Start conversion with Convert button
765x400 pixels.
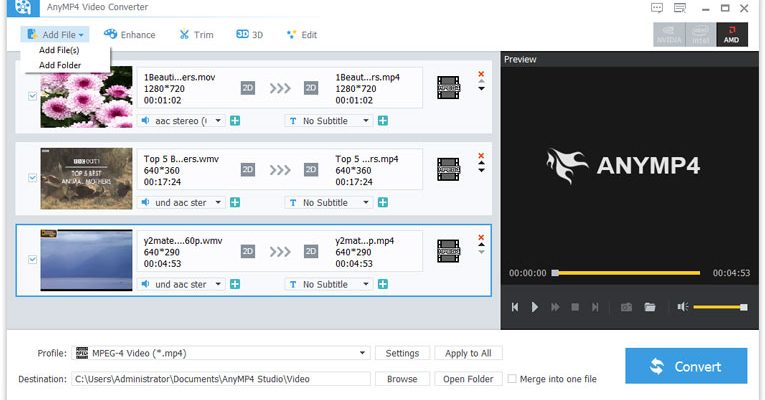(686, 366)
